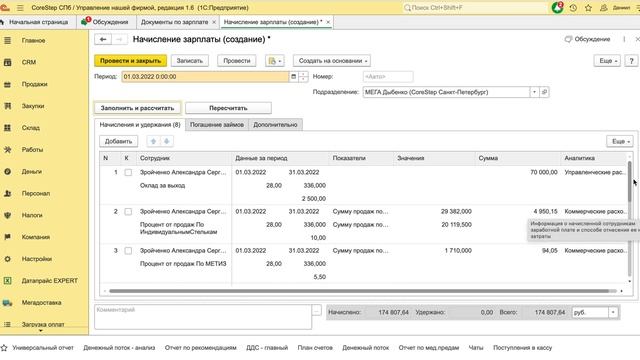Tick the checkbox in row 1

pos(128,172)
